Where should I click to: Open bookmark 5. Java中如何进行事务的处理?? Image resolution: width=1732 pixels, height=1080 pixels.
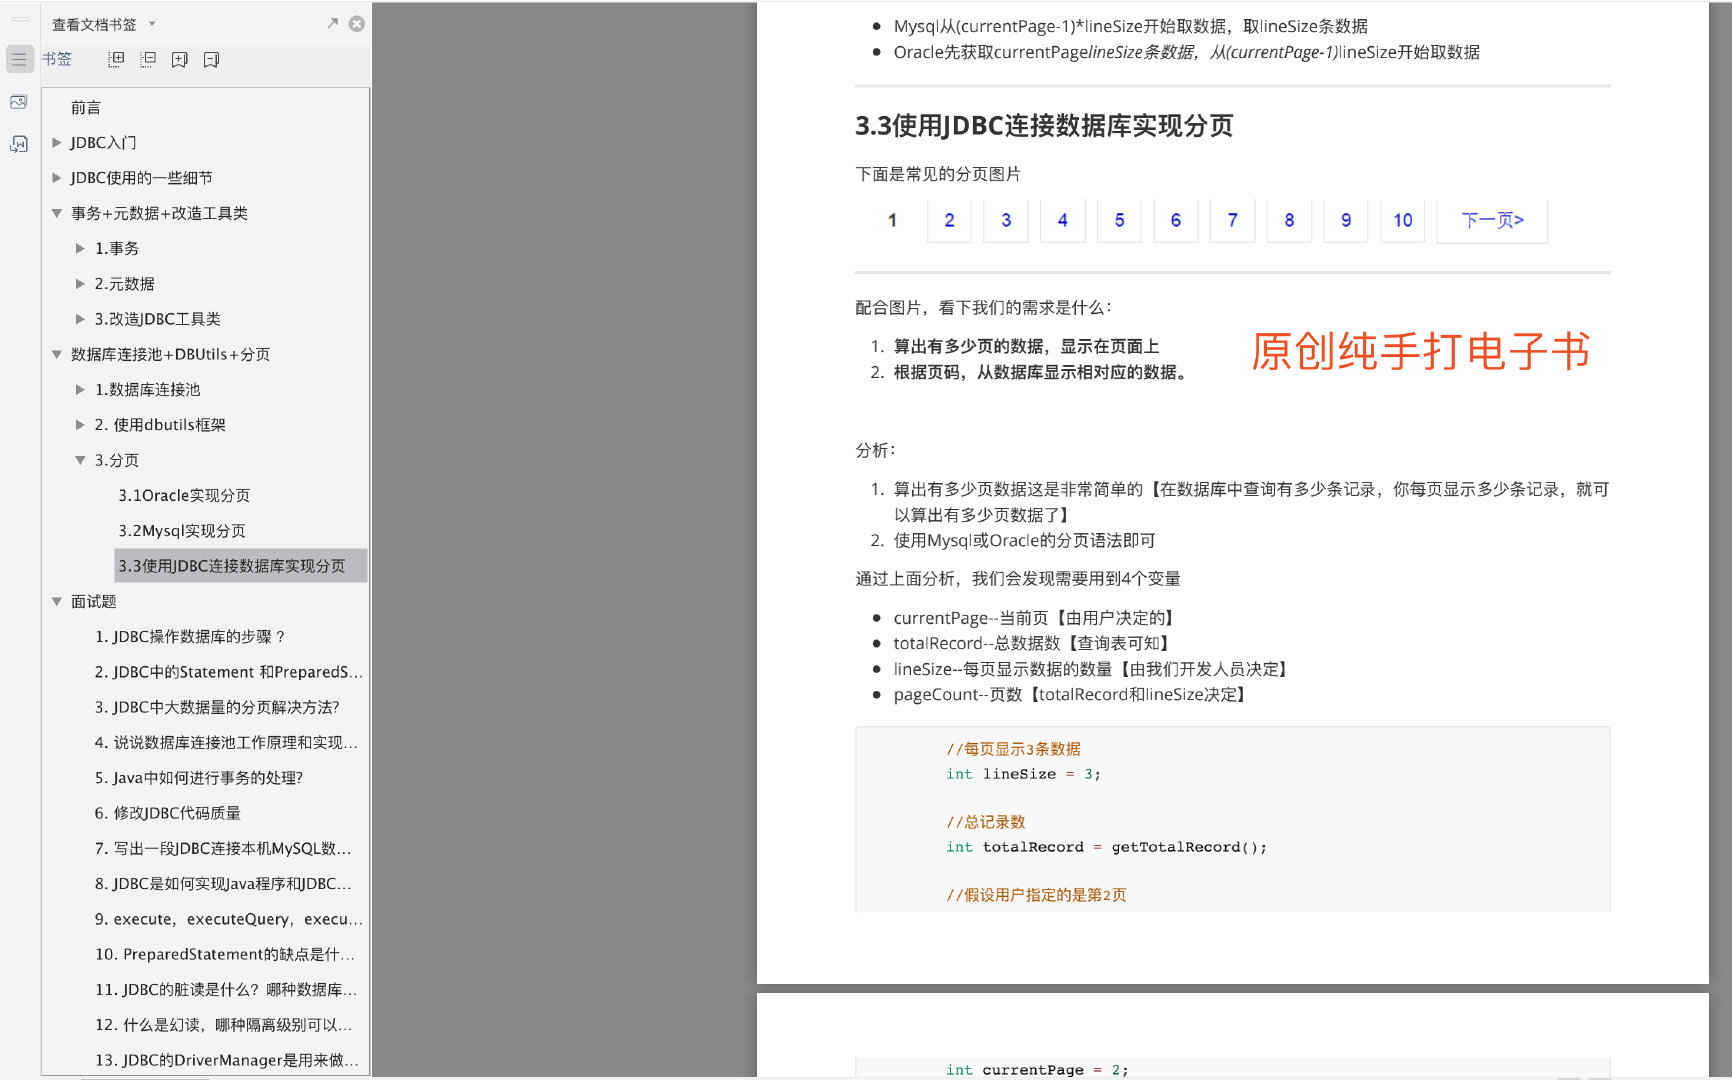tap(199, 778)
